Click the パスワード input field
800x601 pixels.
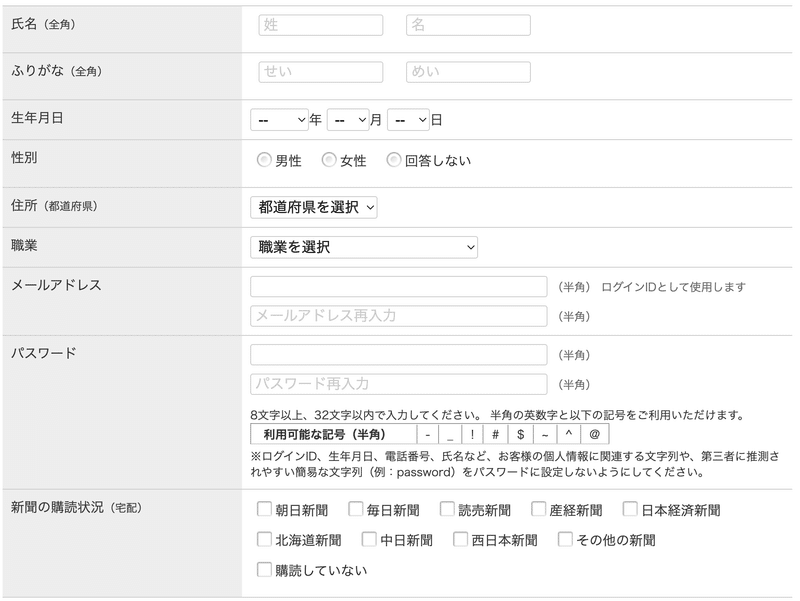tap(398, 355)
